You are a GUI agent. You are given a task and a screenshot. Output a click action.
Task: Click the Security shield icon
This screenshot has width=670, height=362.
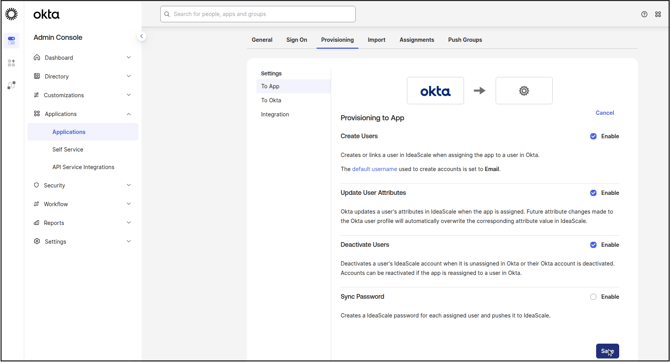(x=36, y=185)
